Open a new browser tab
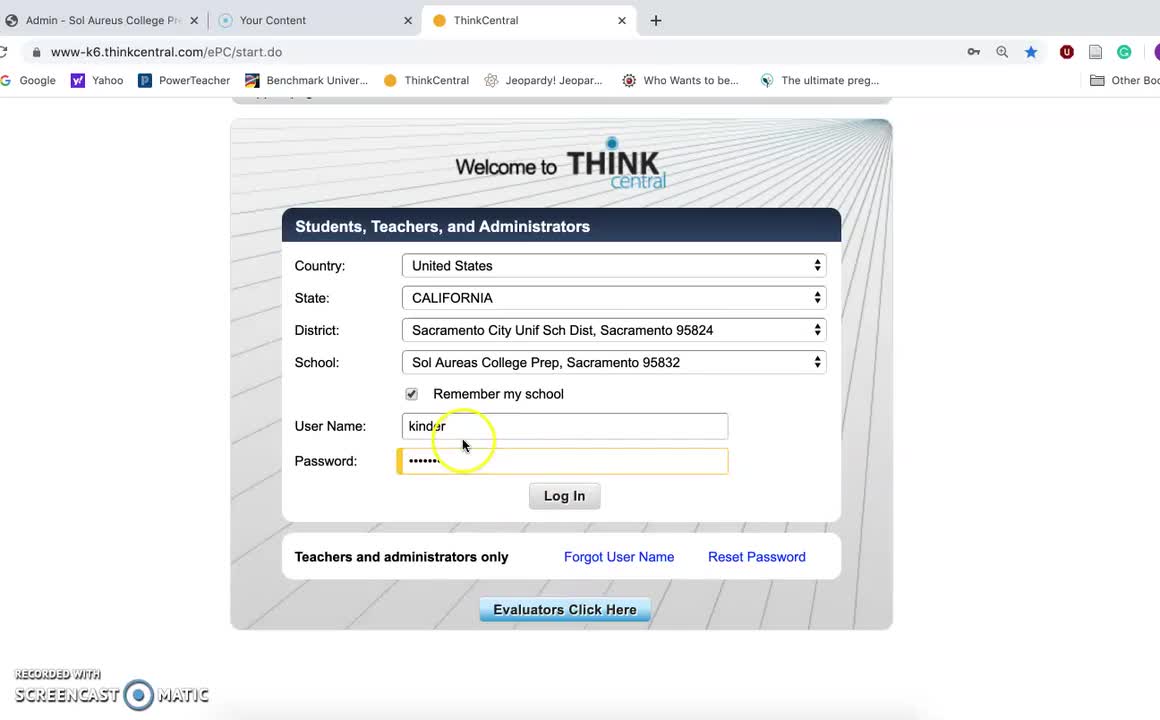This screenshot has height=720, width=1160. [x=655, y=21]
